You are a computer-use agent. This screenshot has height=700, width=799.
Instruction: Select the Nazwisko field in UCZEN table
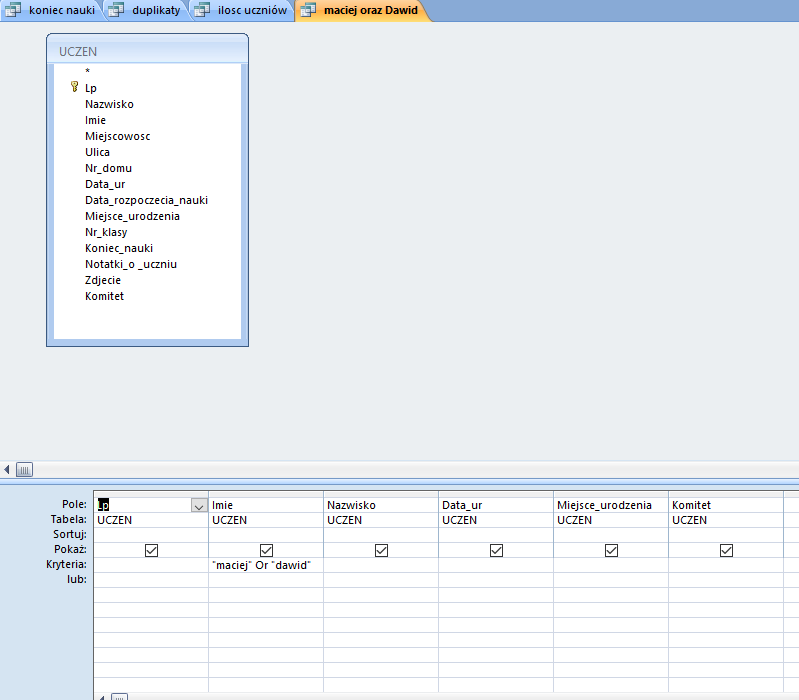[x=109, y=104]
